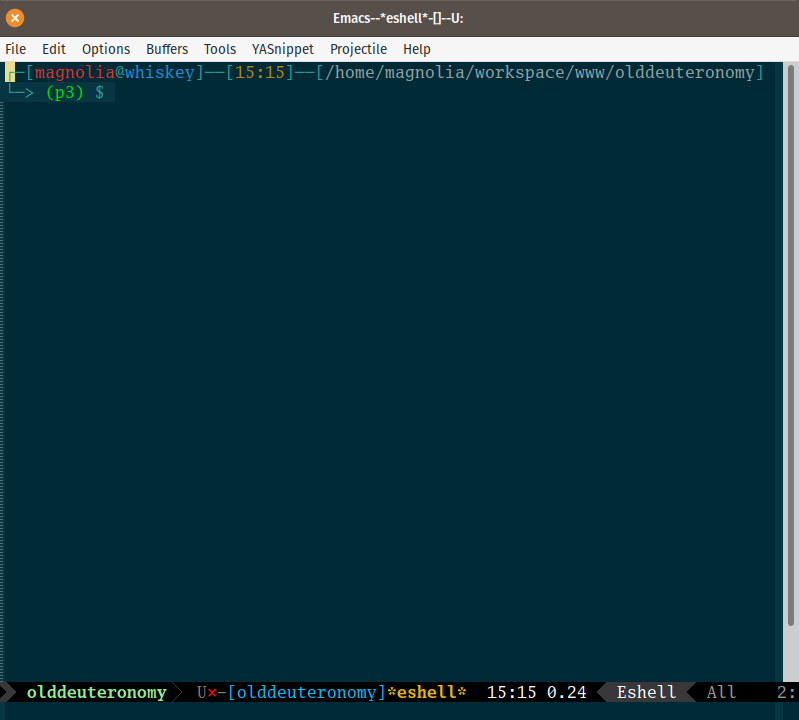This screenshot has width=799, height=720.
Task: Open the Tools menu
Action: tap(220, 49)
